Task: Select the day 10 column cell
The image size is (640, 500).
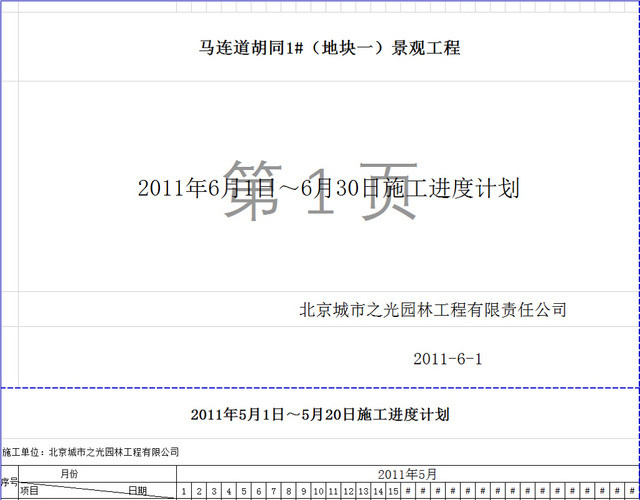Action: [318, 491]
